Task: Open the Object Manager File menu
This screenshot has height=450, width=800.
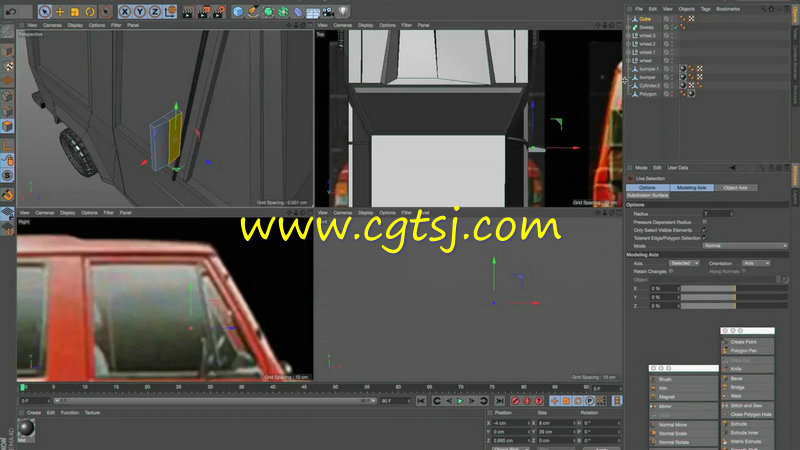Action: coord(638,9)
